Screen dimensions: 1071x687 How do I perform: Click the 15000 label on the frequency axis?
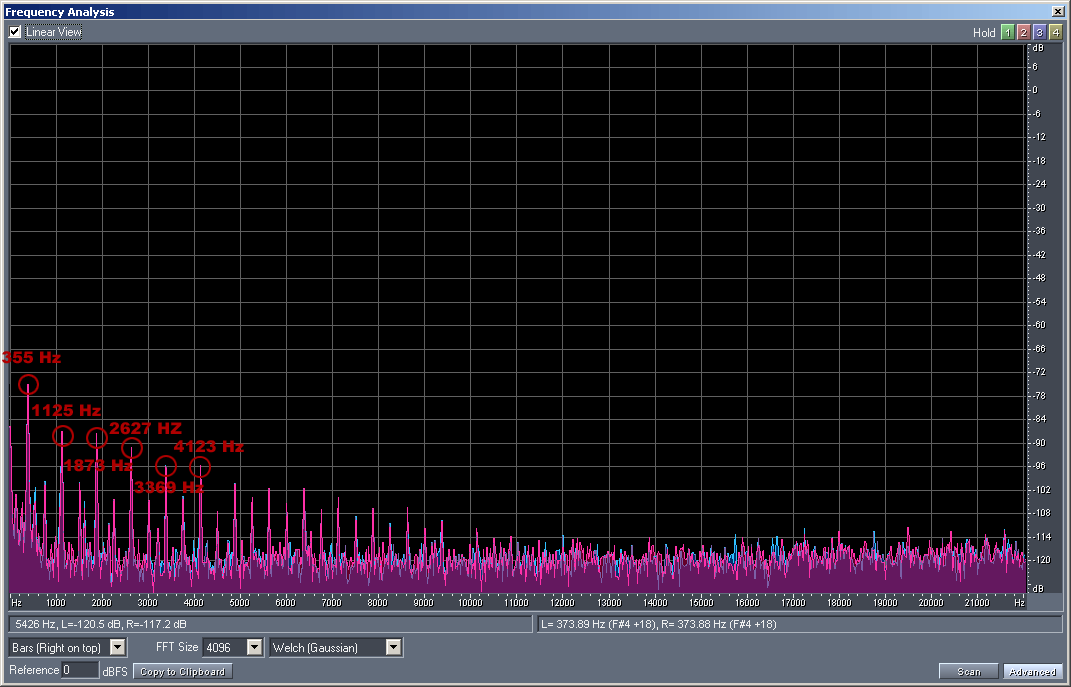click(701, 602)
